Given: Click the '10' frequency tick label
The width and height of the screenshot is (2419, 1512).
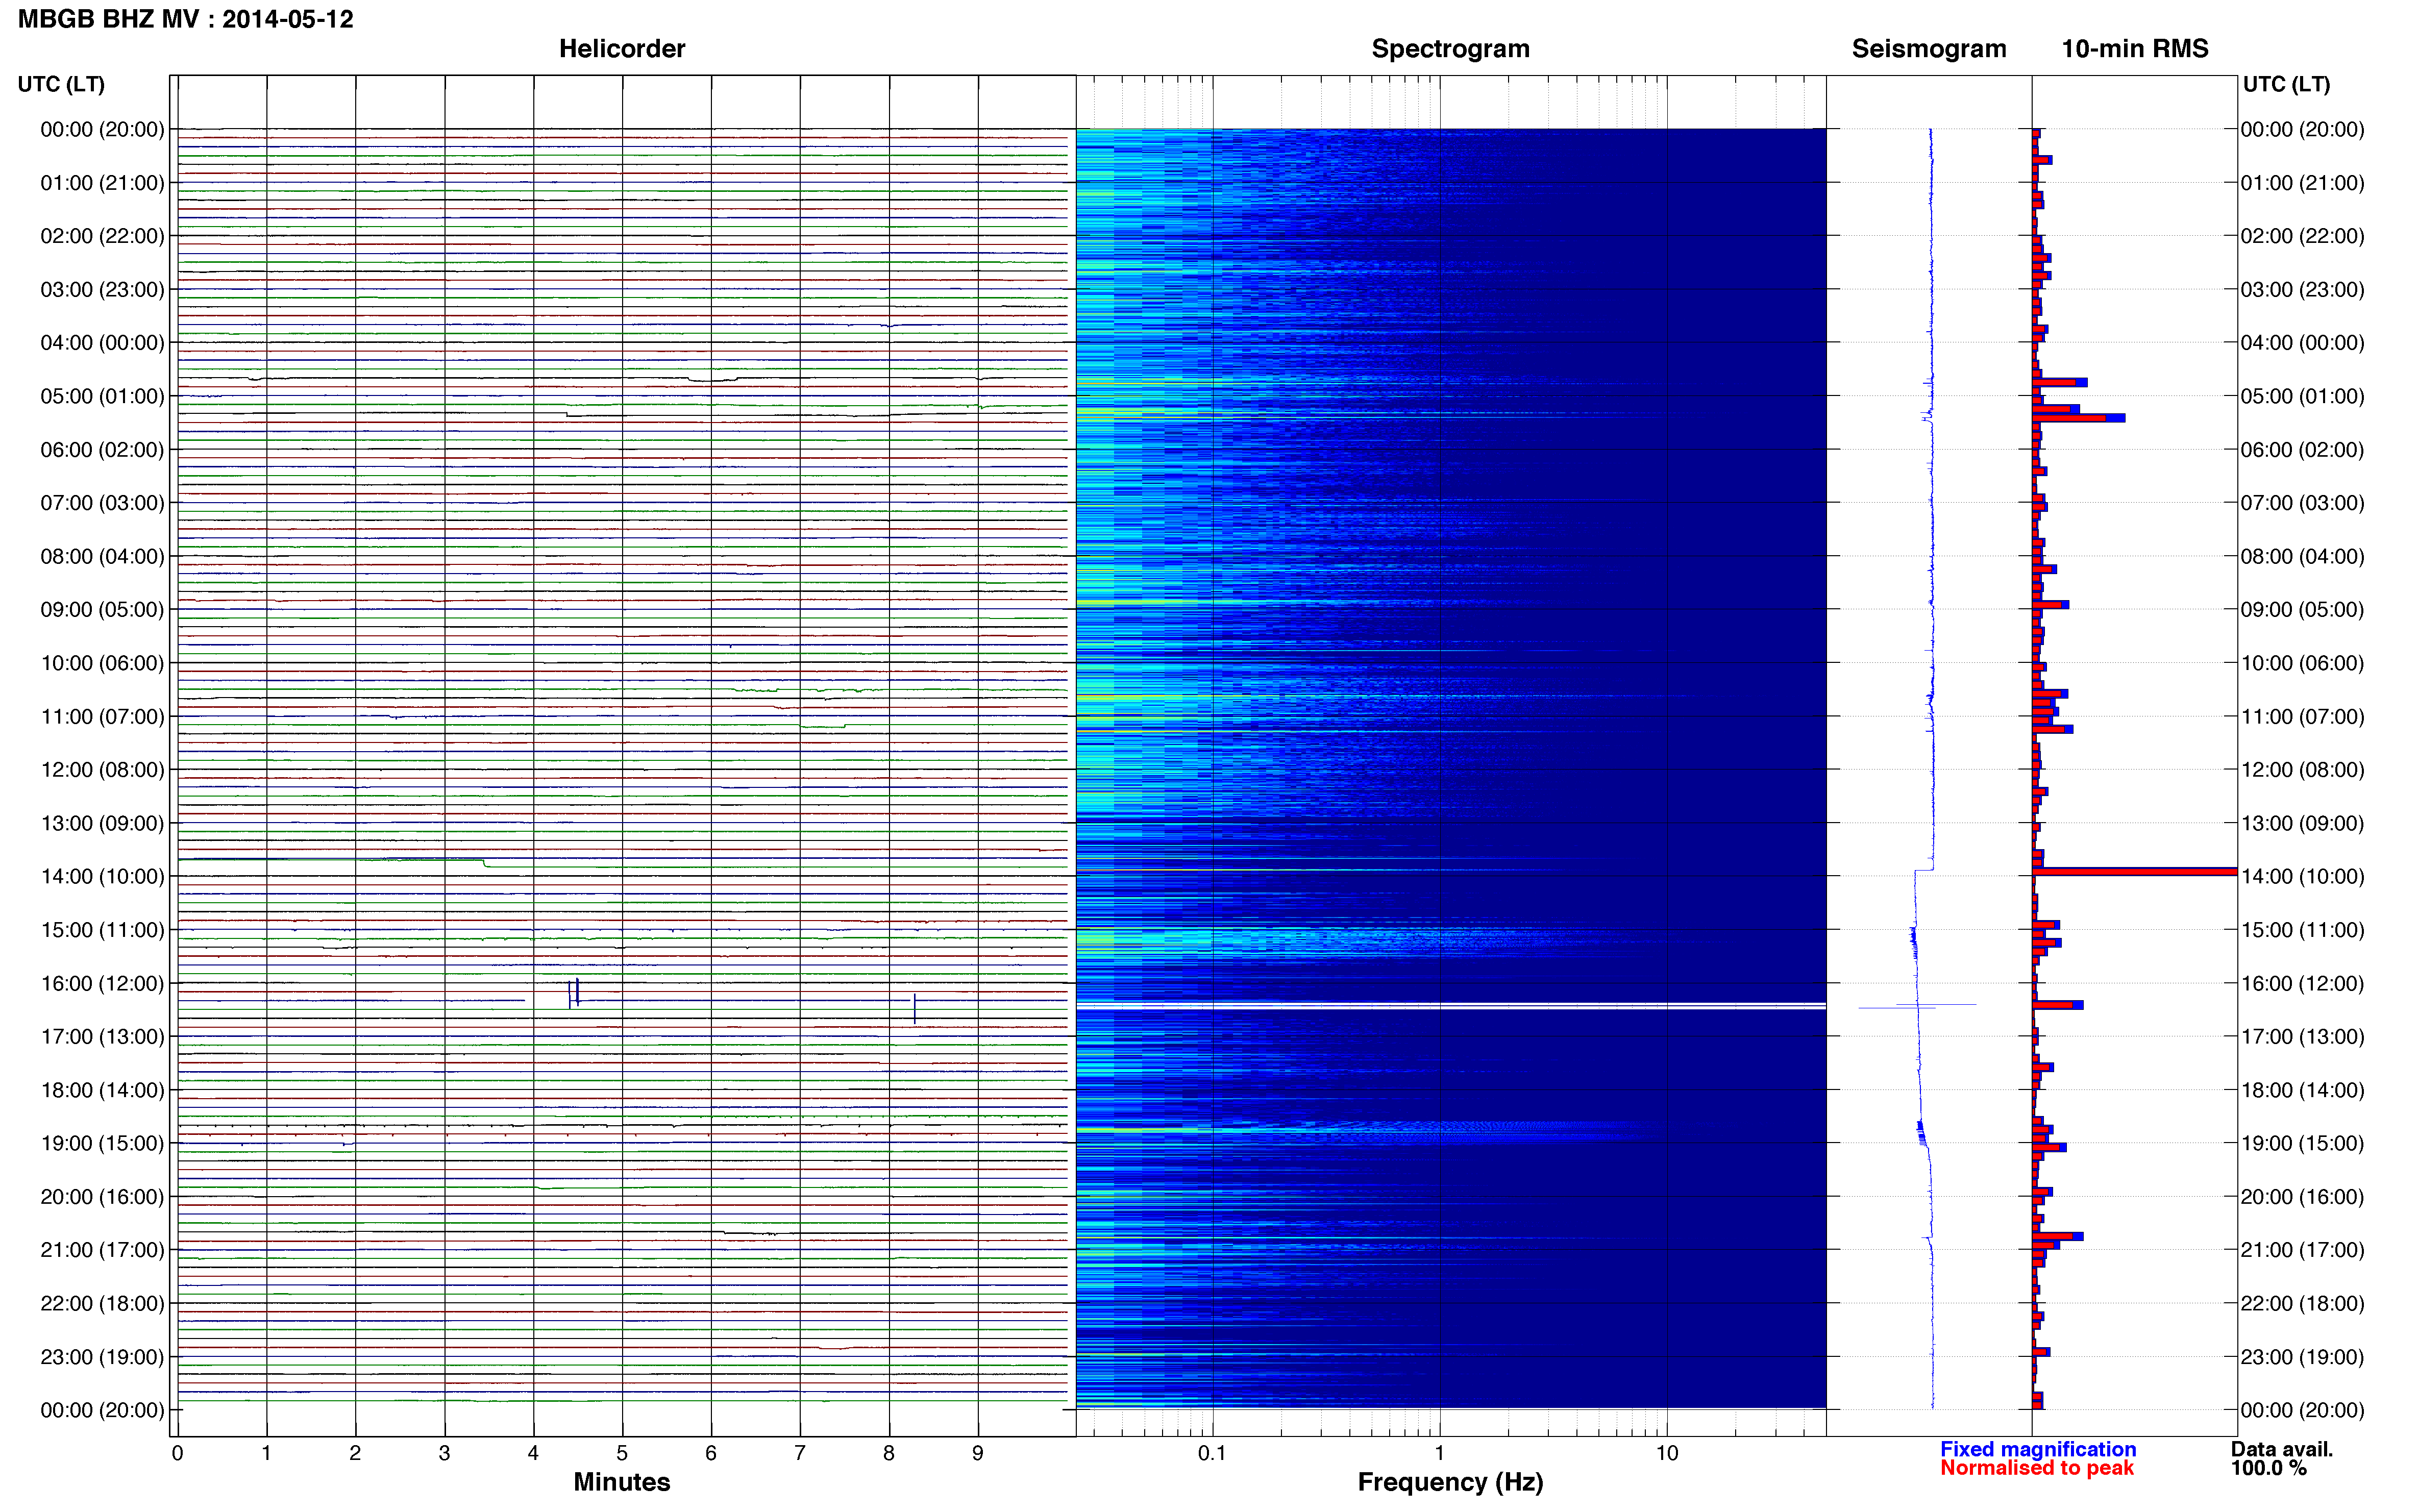Looking at the screenshot, I should (1666, 1453).
